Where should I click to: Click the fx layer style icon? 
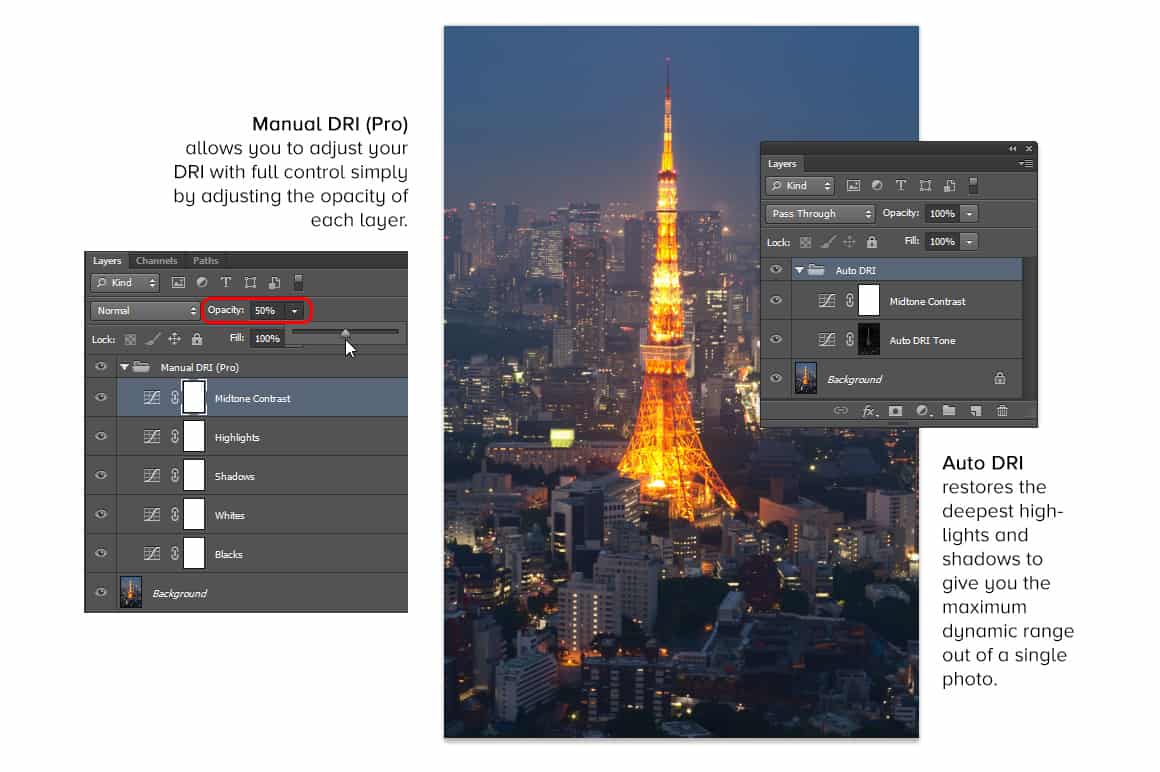(869, 411)
